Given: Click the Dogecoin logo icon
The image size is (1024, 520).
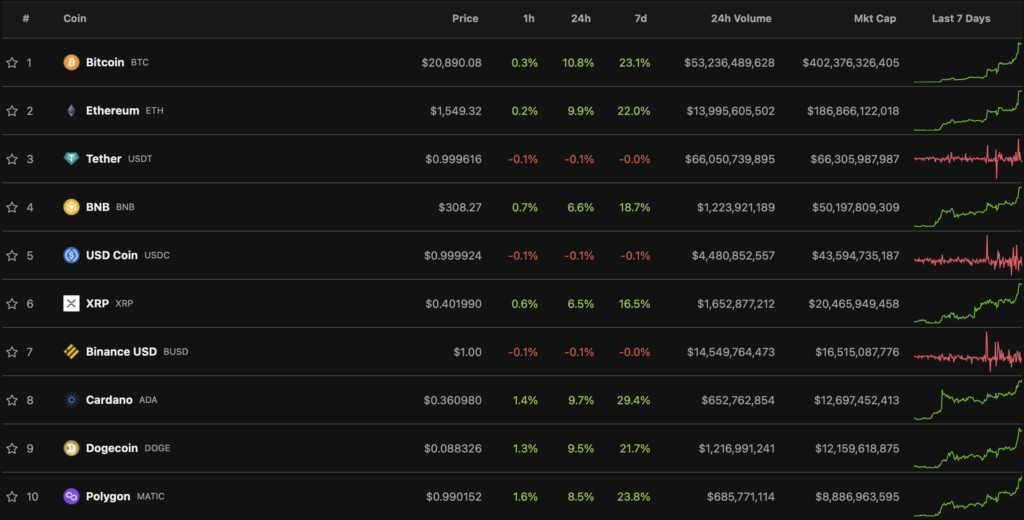Looking at the screenshot, I should (71, 448).
